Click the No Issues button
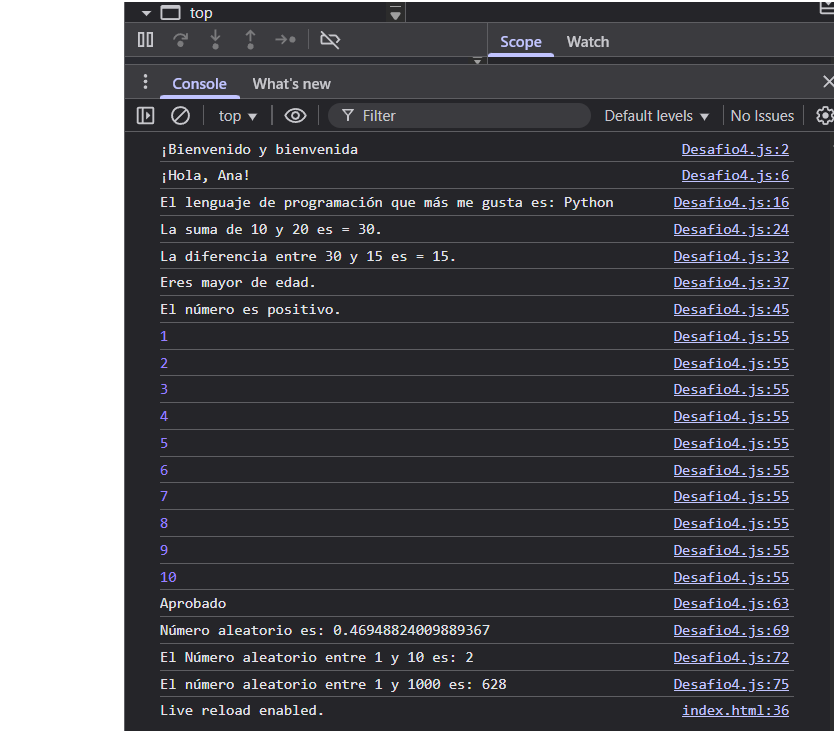This screenshot has height=733, width=836. (x=762, y=116)
